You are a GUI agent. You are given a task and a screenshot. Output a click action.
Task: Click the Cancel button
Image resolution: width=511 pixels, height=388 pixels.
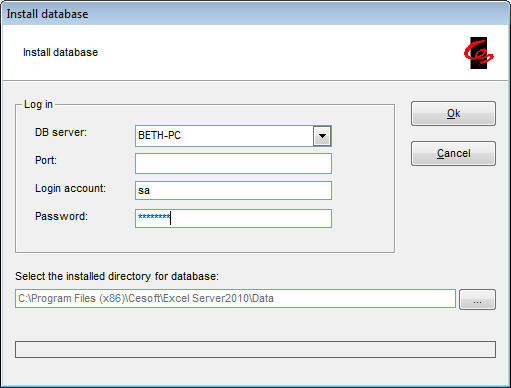pos(453,153)
